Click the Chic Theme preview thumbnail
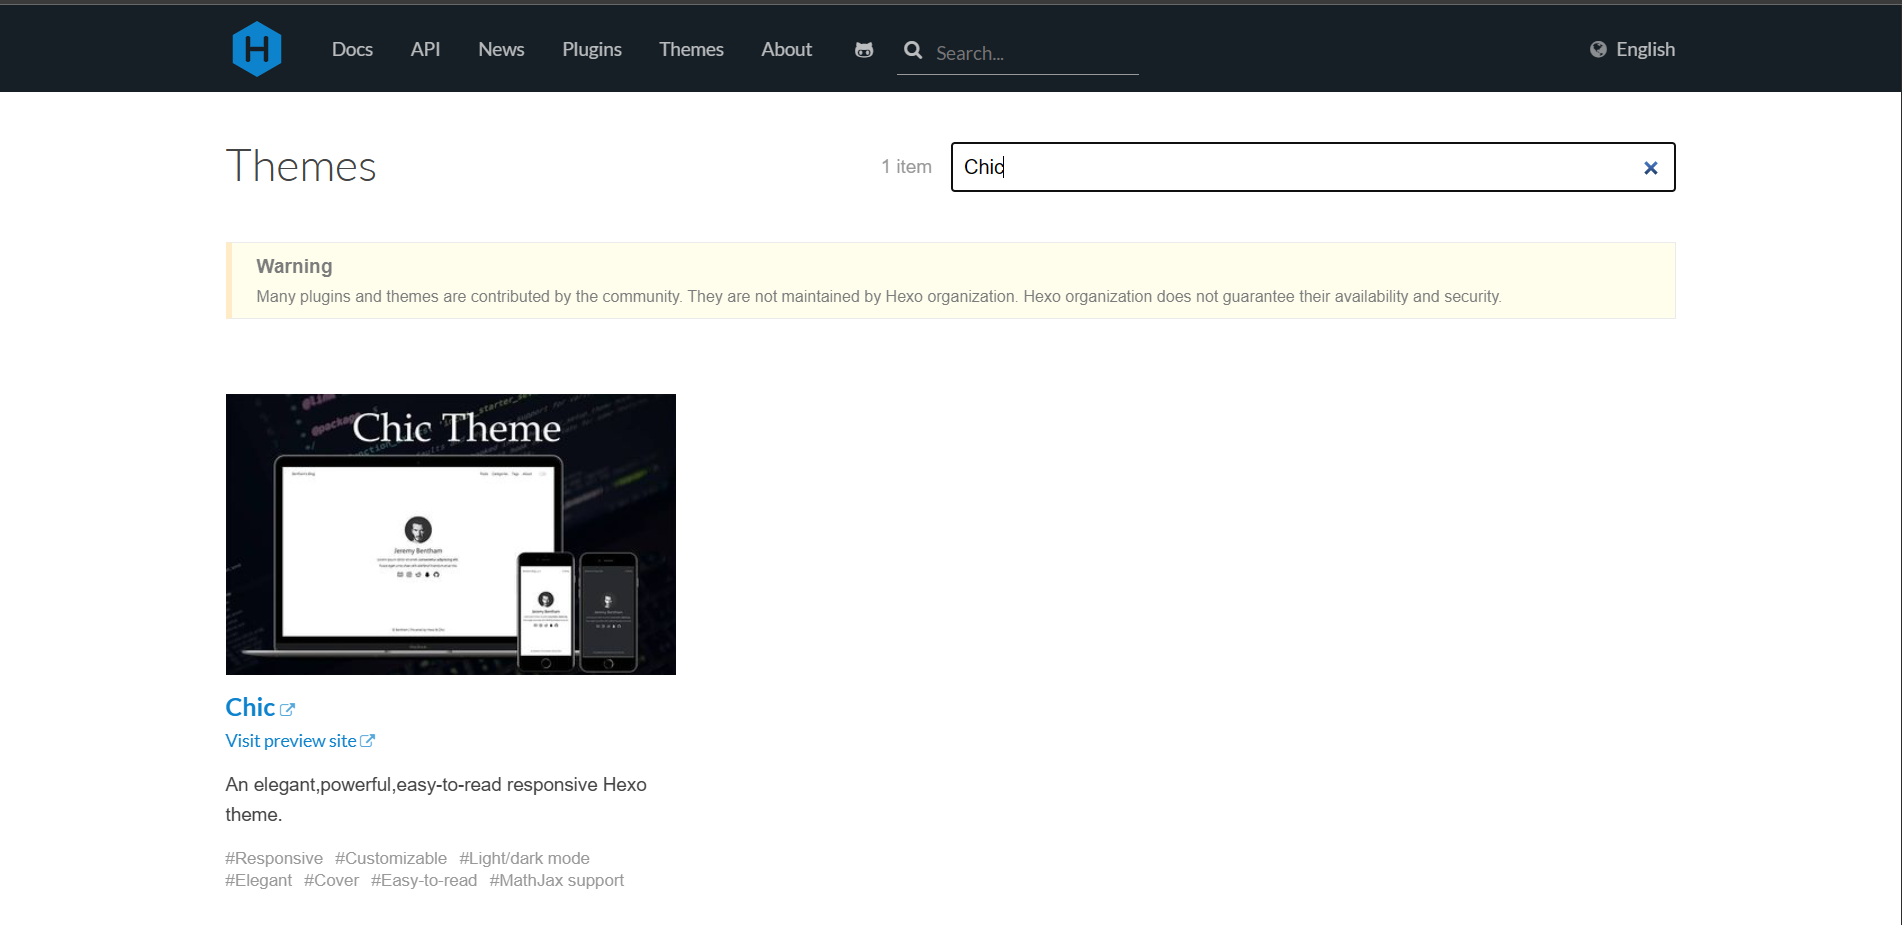 pos(450,534)
